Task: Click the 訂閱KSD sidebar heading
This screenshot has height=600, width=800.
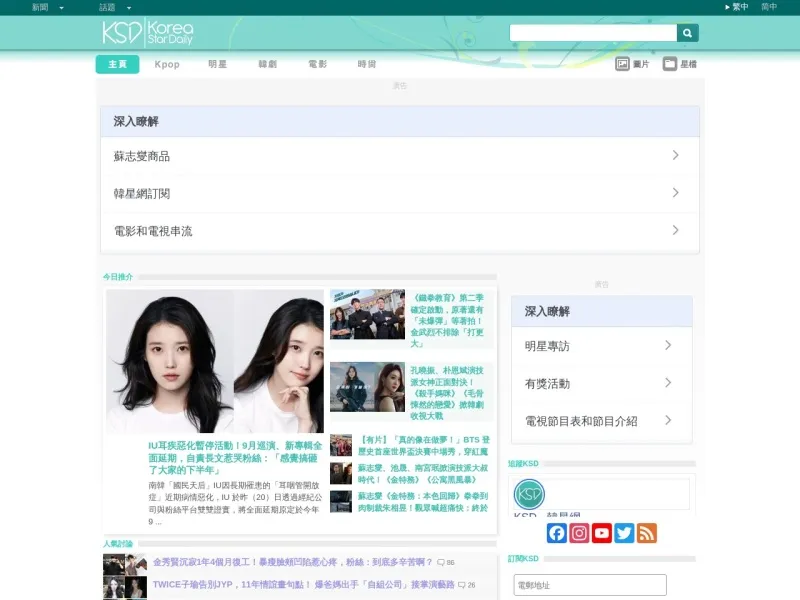Action: coord(523,559)
